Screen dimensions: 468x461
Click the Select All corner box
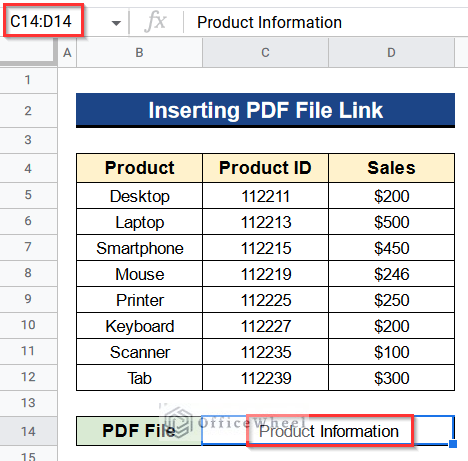pos(28,53)
